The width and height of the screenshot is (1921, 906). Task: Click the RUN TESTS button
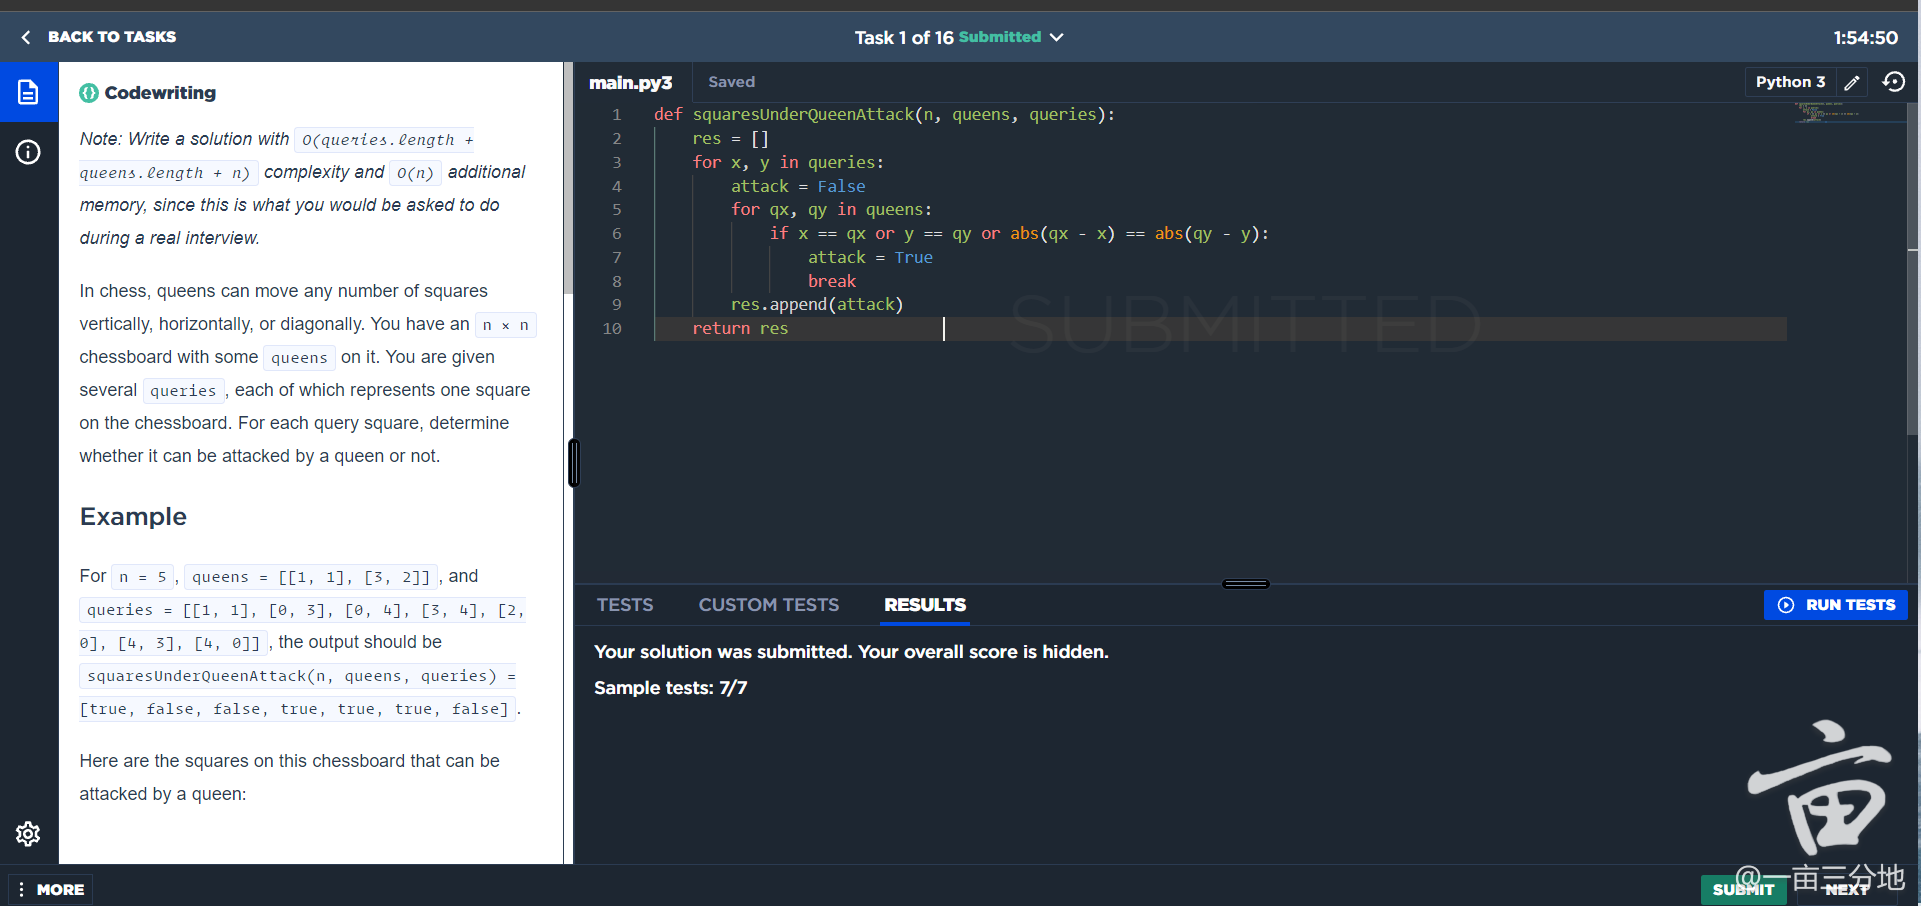click(1836, 605)
